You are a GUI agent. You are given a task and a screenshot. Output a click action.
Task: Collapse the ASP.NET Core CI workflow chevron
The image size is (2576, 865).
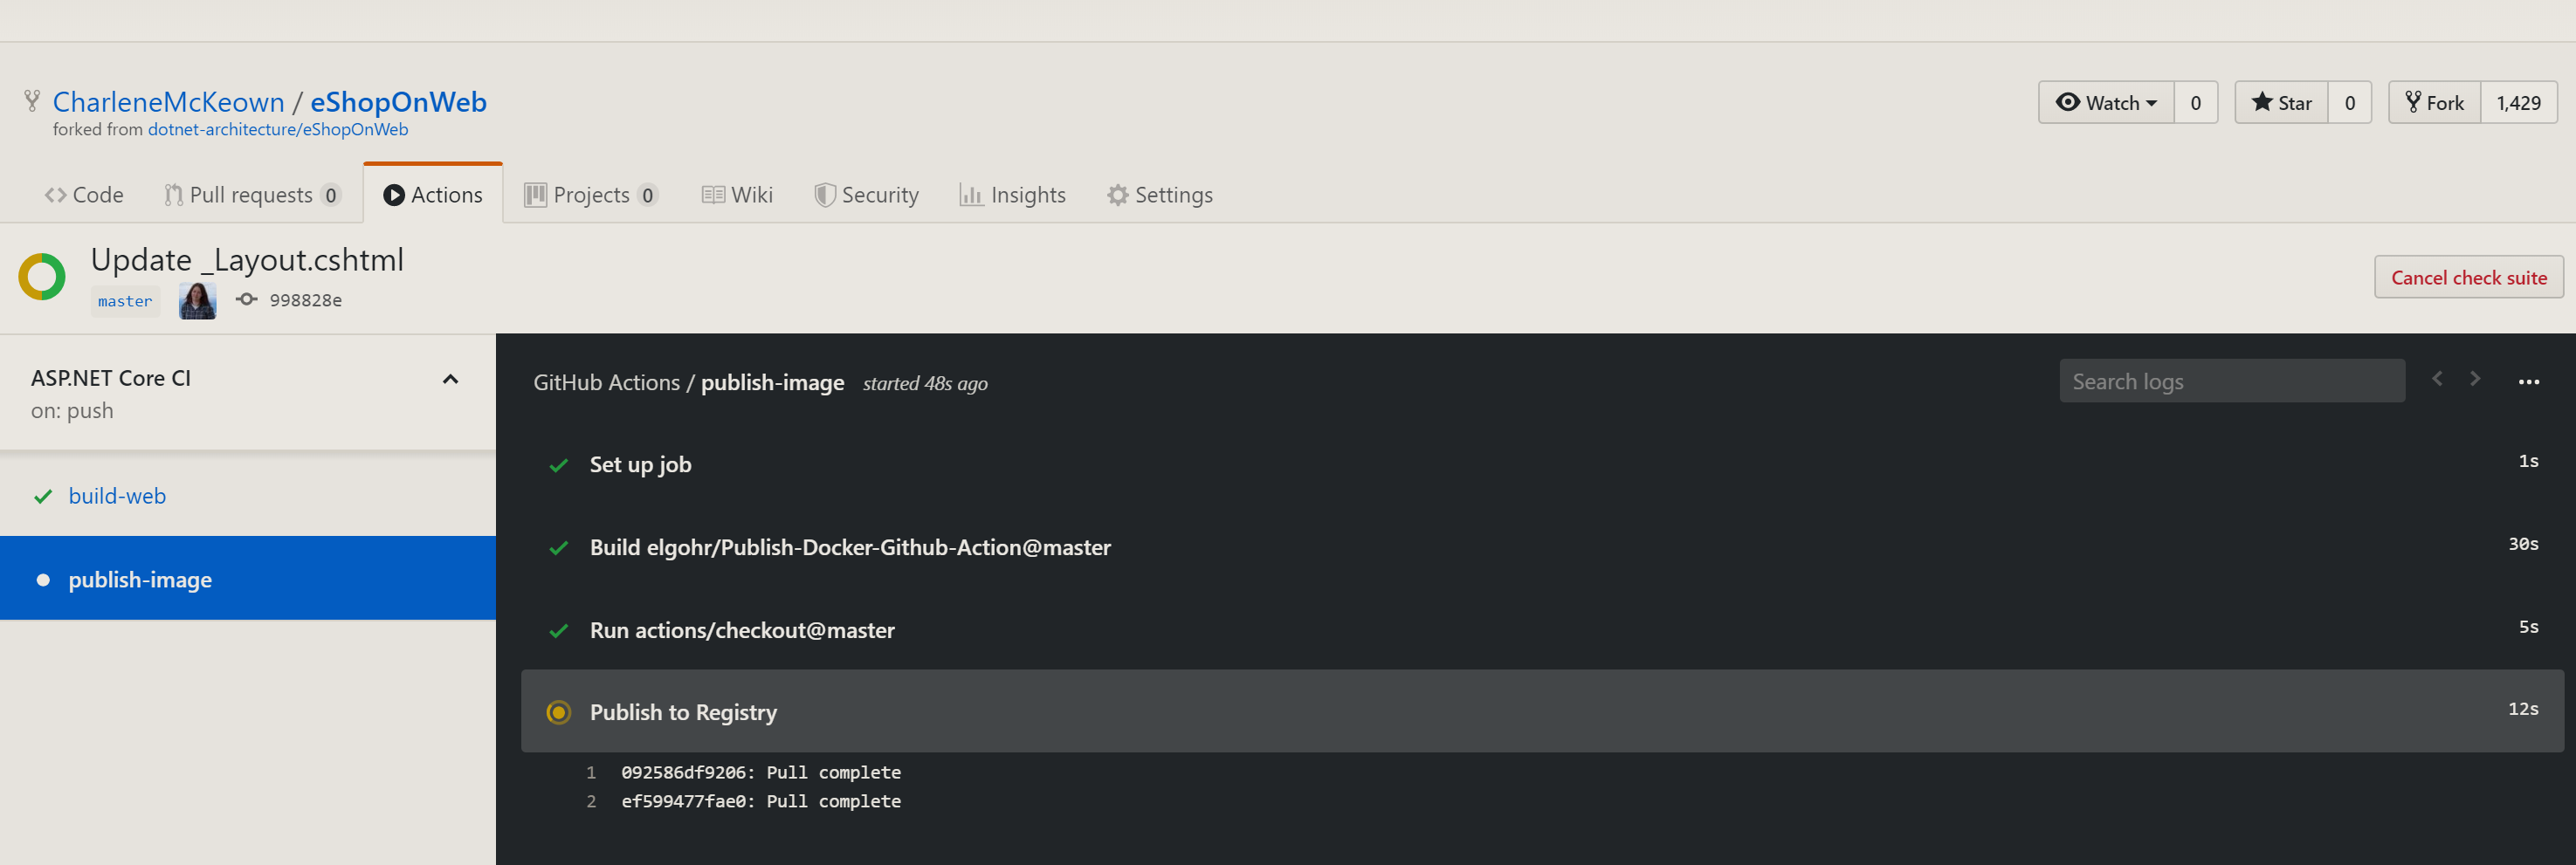450,379
